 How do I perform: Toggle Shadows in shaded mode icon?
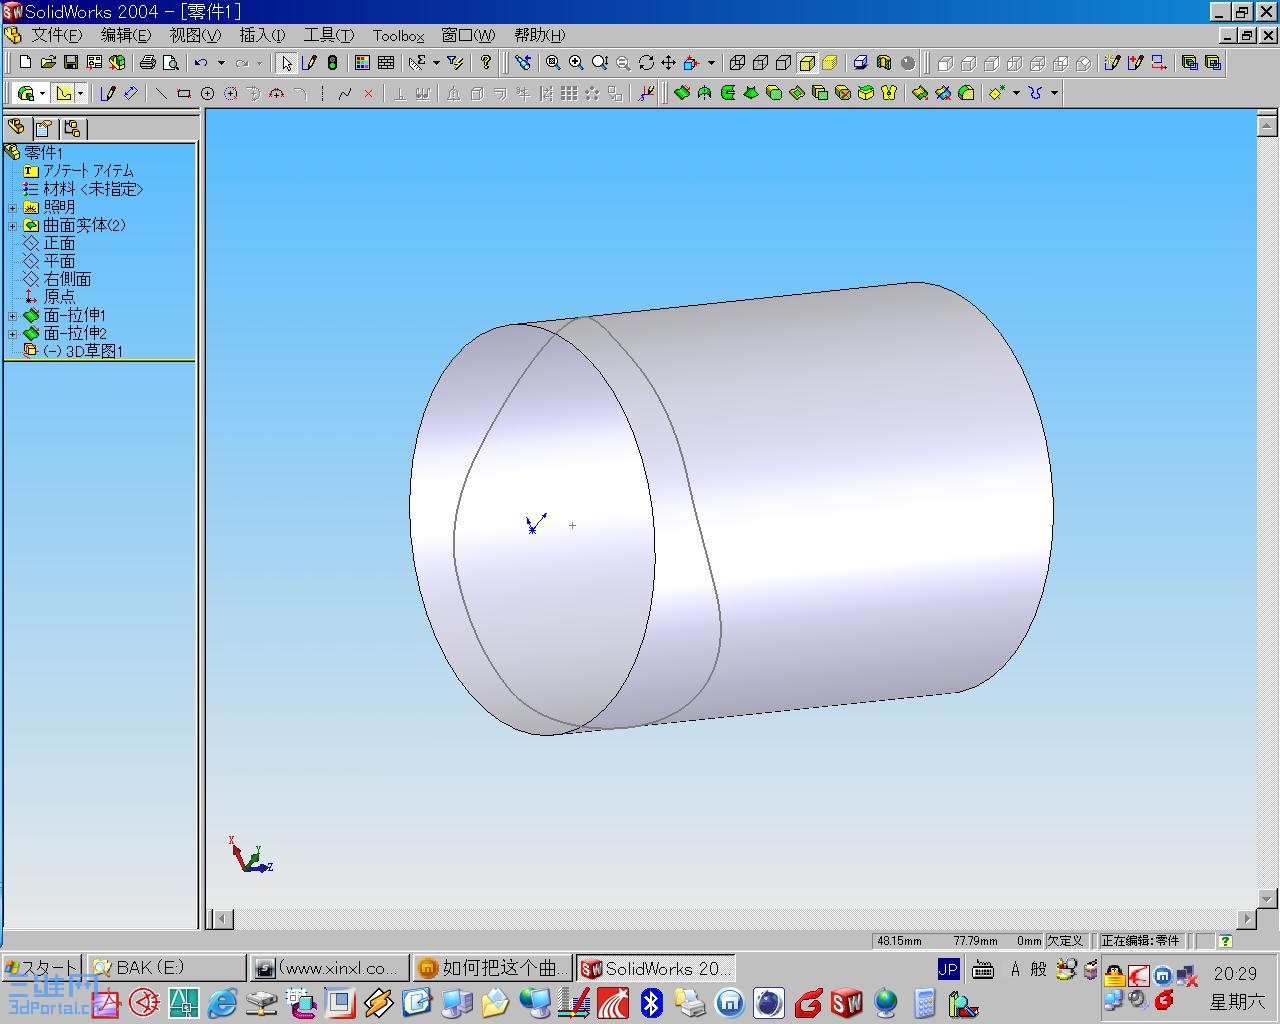(860, 63)
